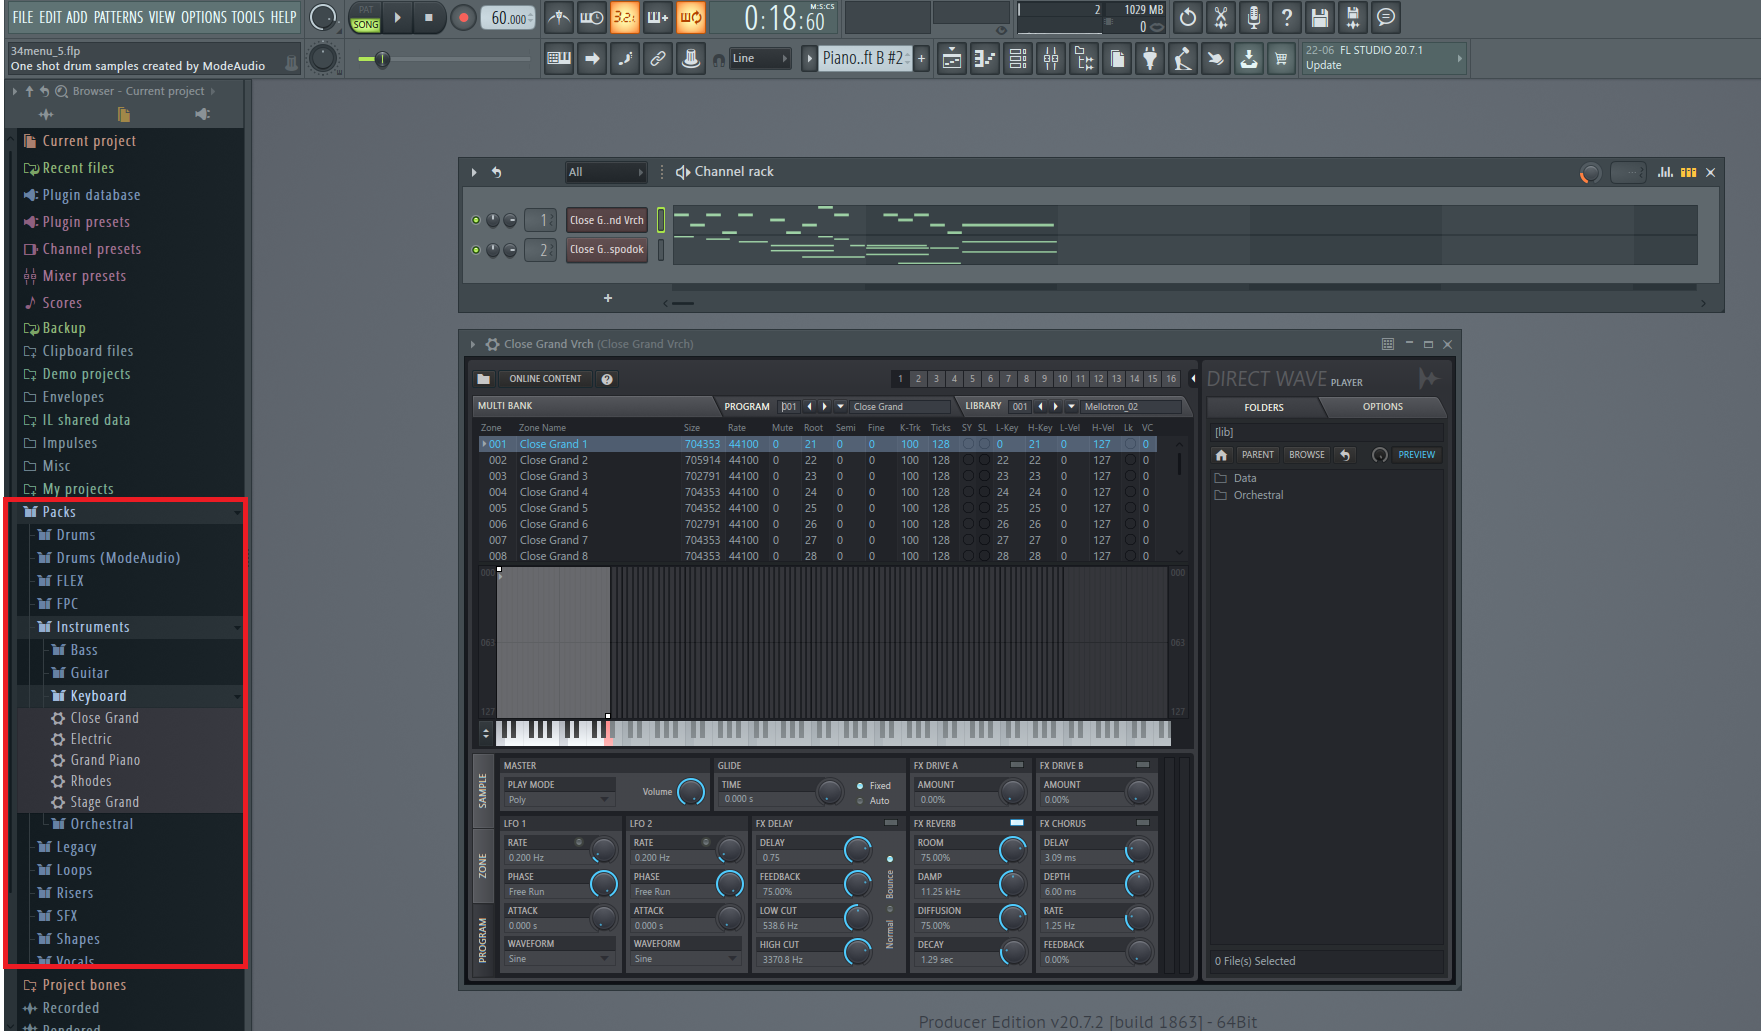Click the shopping cart content library icon
The height and width of the screenshot is (1031, 1761).
coord(1281,59)
